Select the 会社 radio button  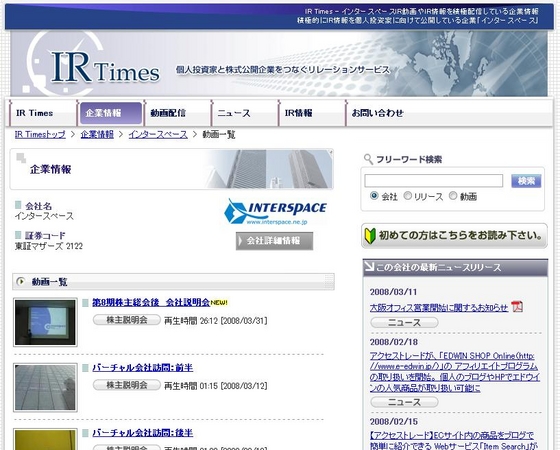pyautogui.click(x=374, y=196)
